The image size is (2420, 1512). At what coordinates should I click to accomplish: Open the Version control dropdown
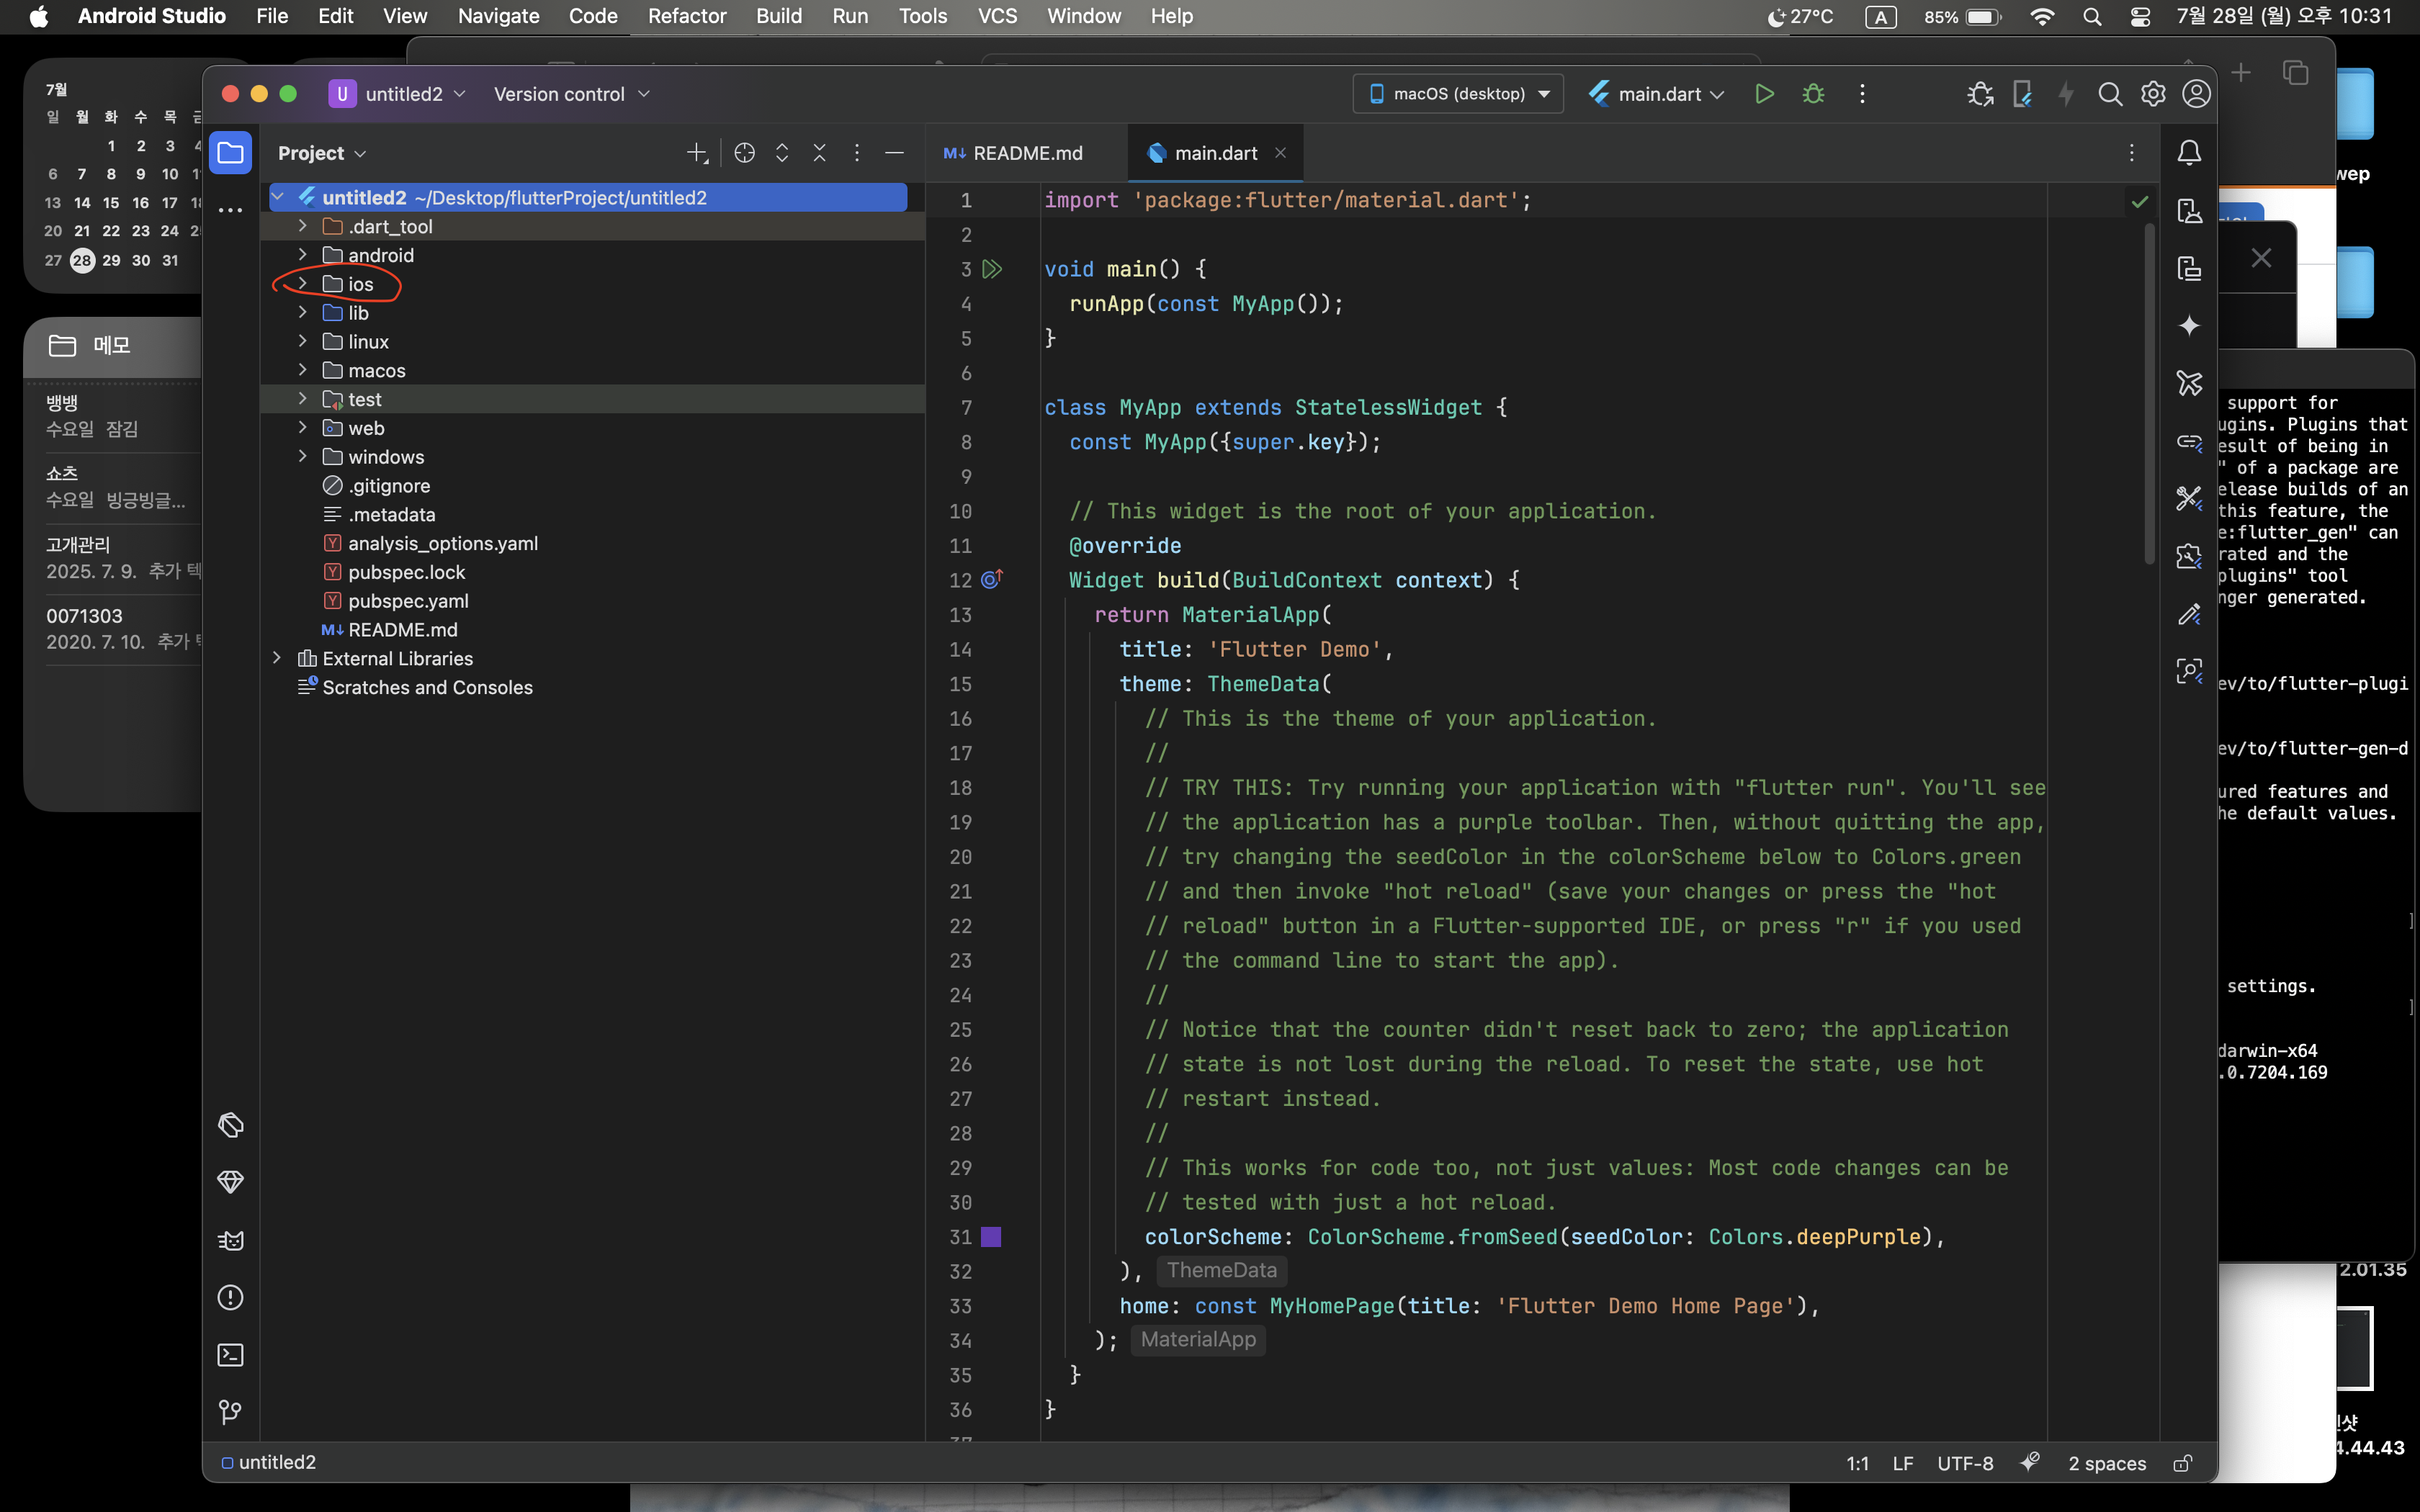point(571,94)
